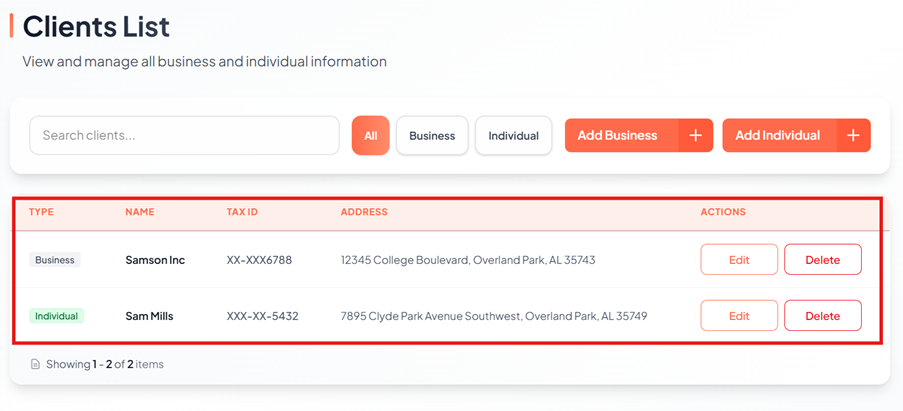The height and width of the screenshot is (411, 903).
Task: Select the All filter
Action: [x=370, y=136]
